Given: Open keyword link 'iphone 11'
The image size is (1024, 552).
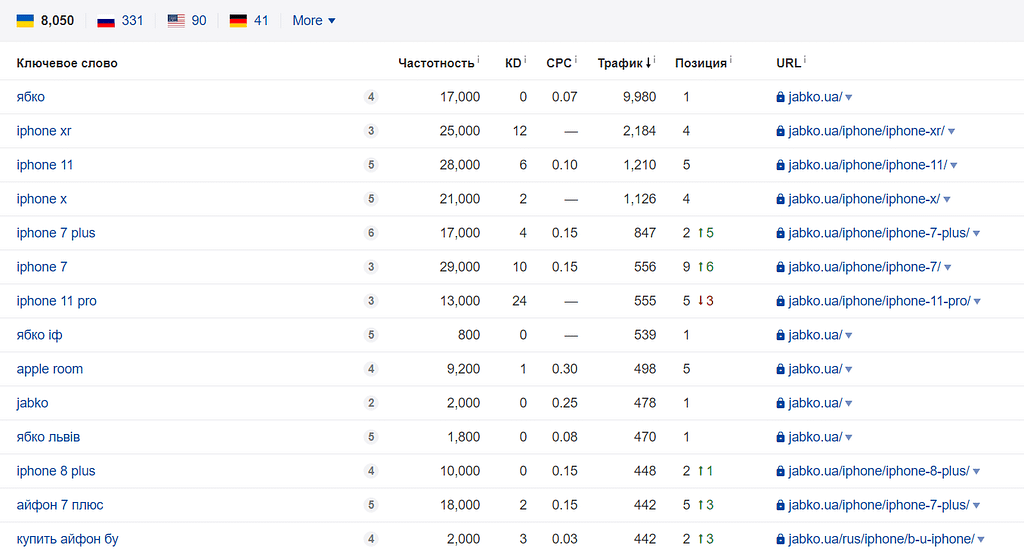Looking at the screenshot, I should (x=44, y=165).
